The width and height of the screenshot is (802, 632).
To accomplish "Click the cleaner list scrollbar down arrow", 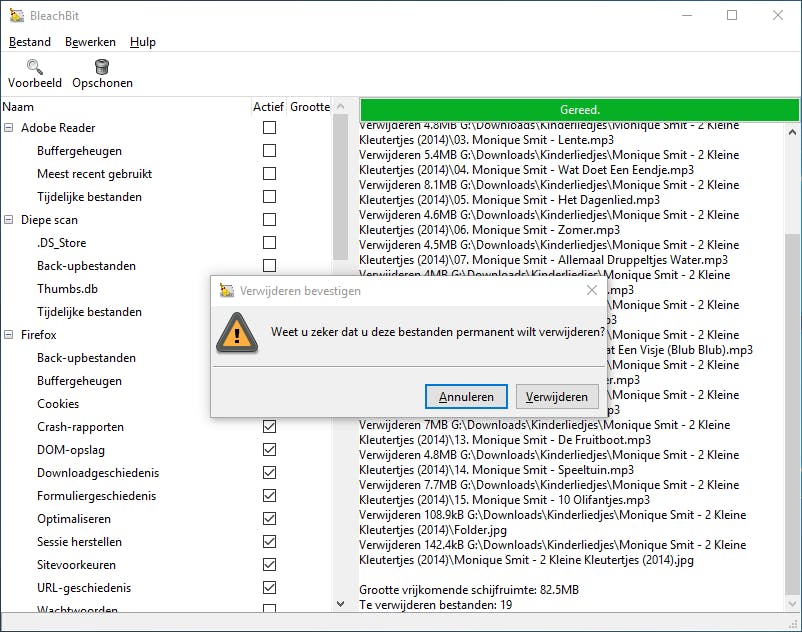I will (x=341, y=604).
